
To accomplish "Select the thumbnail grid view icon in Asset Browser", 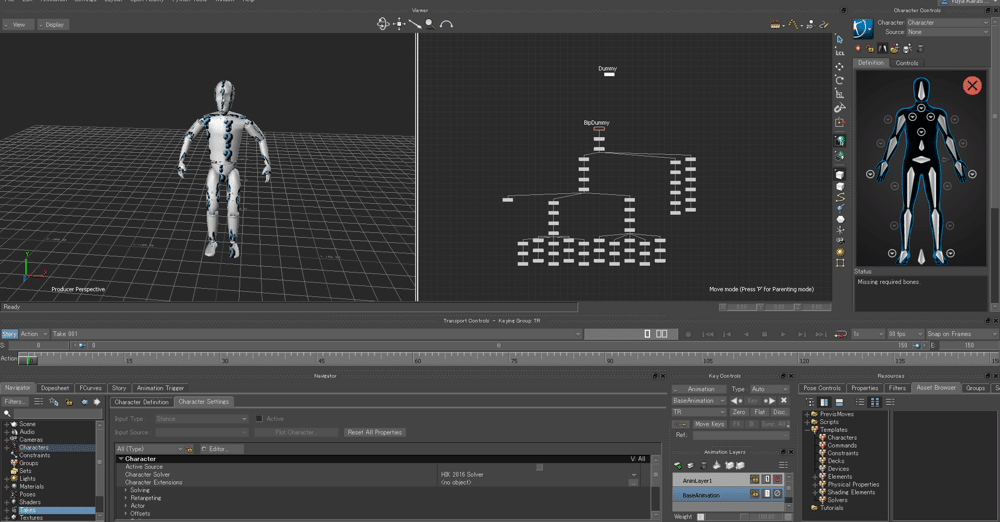I will point(875,402).
